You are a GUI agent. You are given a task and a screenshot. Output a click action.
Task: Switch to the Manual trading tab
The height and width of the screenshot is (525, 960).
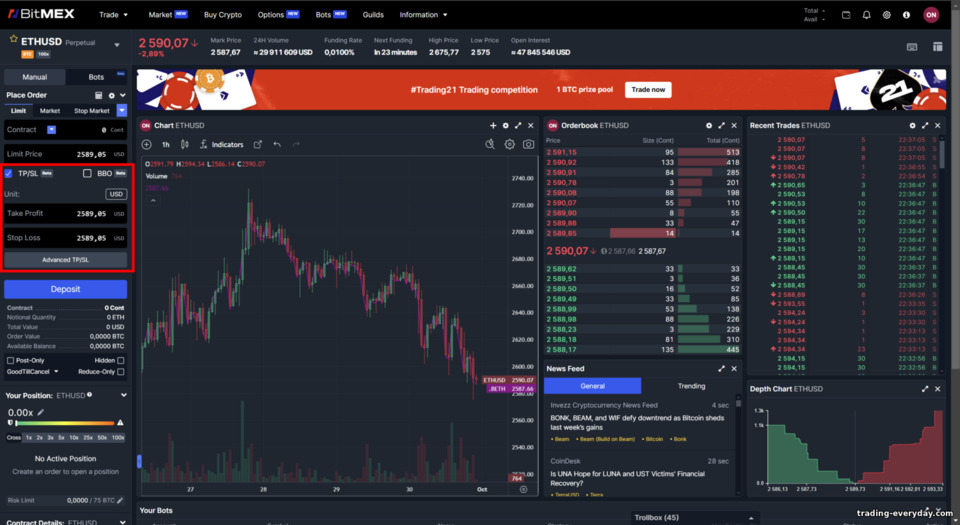coord(35,77)
